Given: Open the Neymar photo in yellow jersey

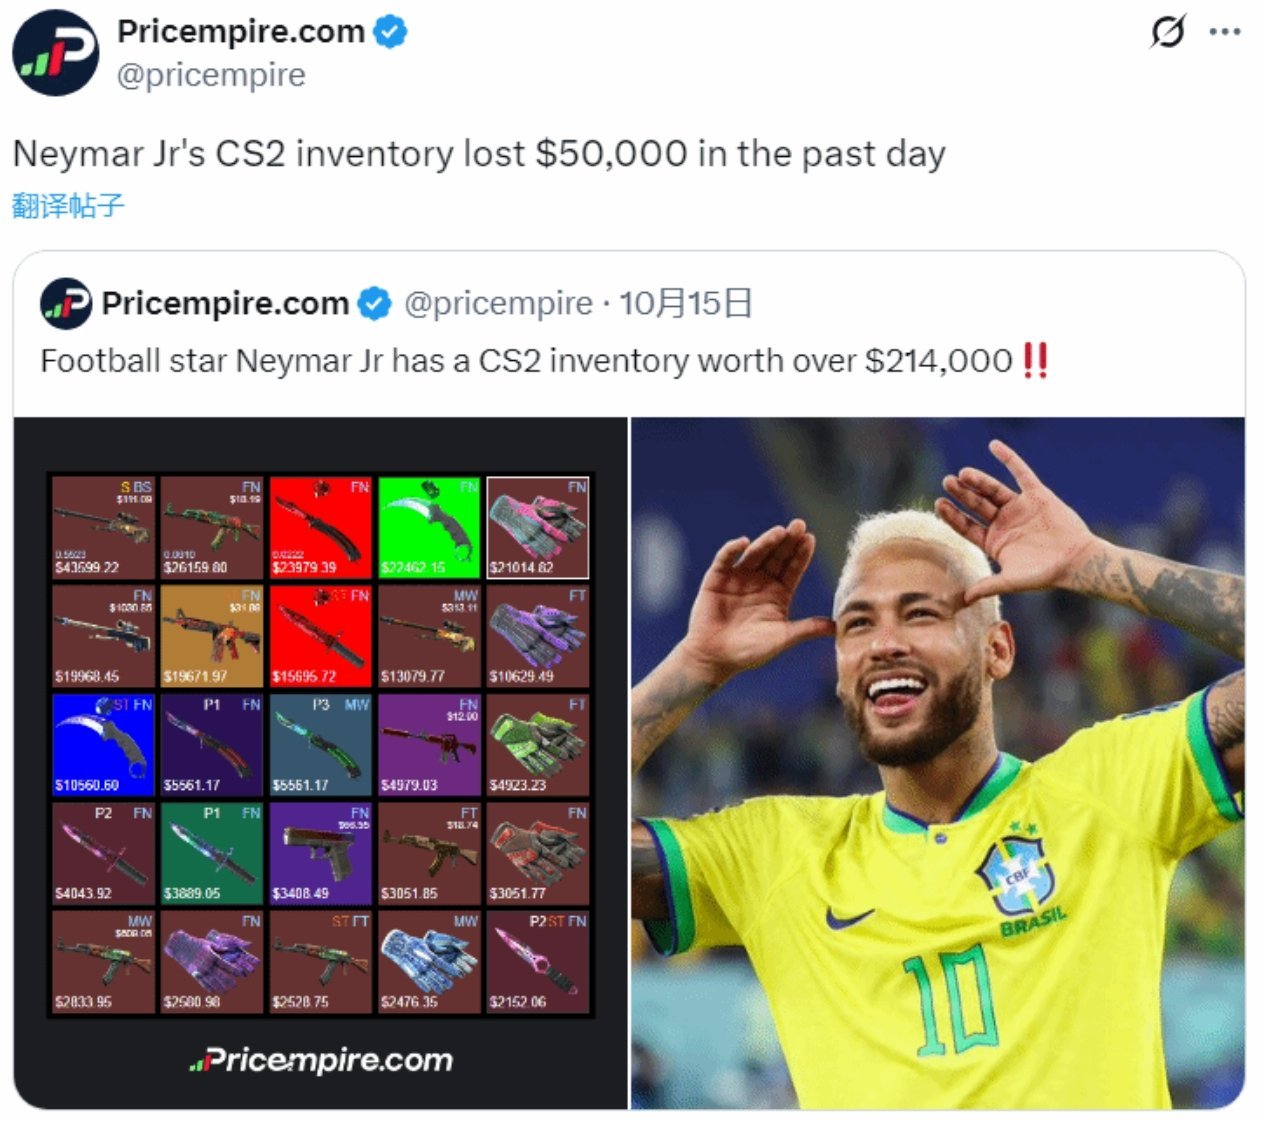Looking at the screenshot, I should [938, 763].
